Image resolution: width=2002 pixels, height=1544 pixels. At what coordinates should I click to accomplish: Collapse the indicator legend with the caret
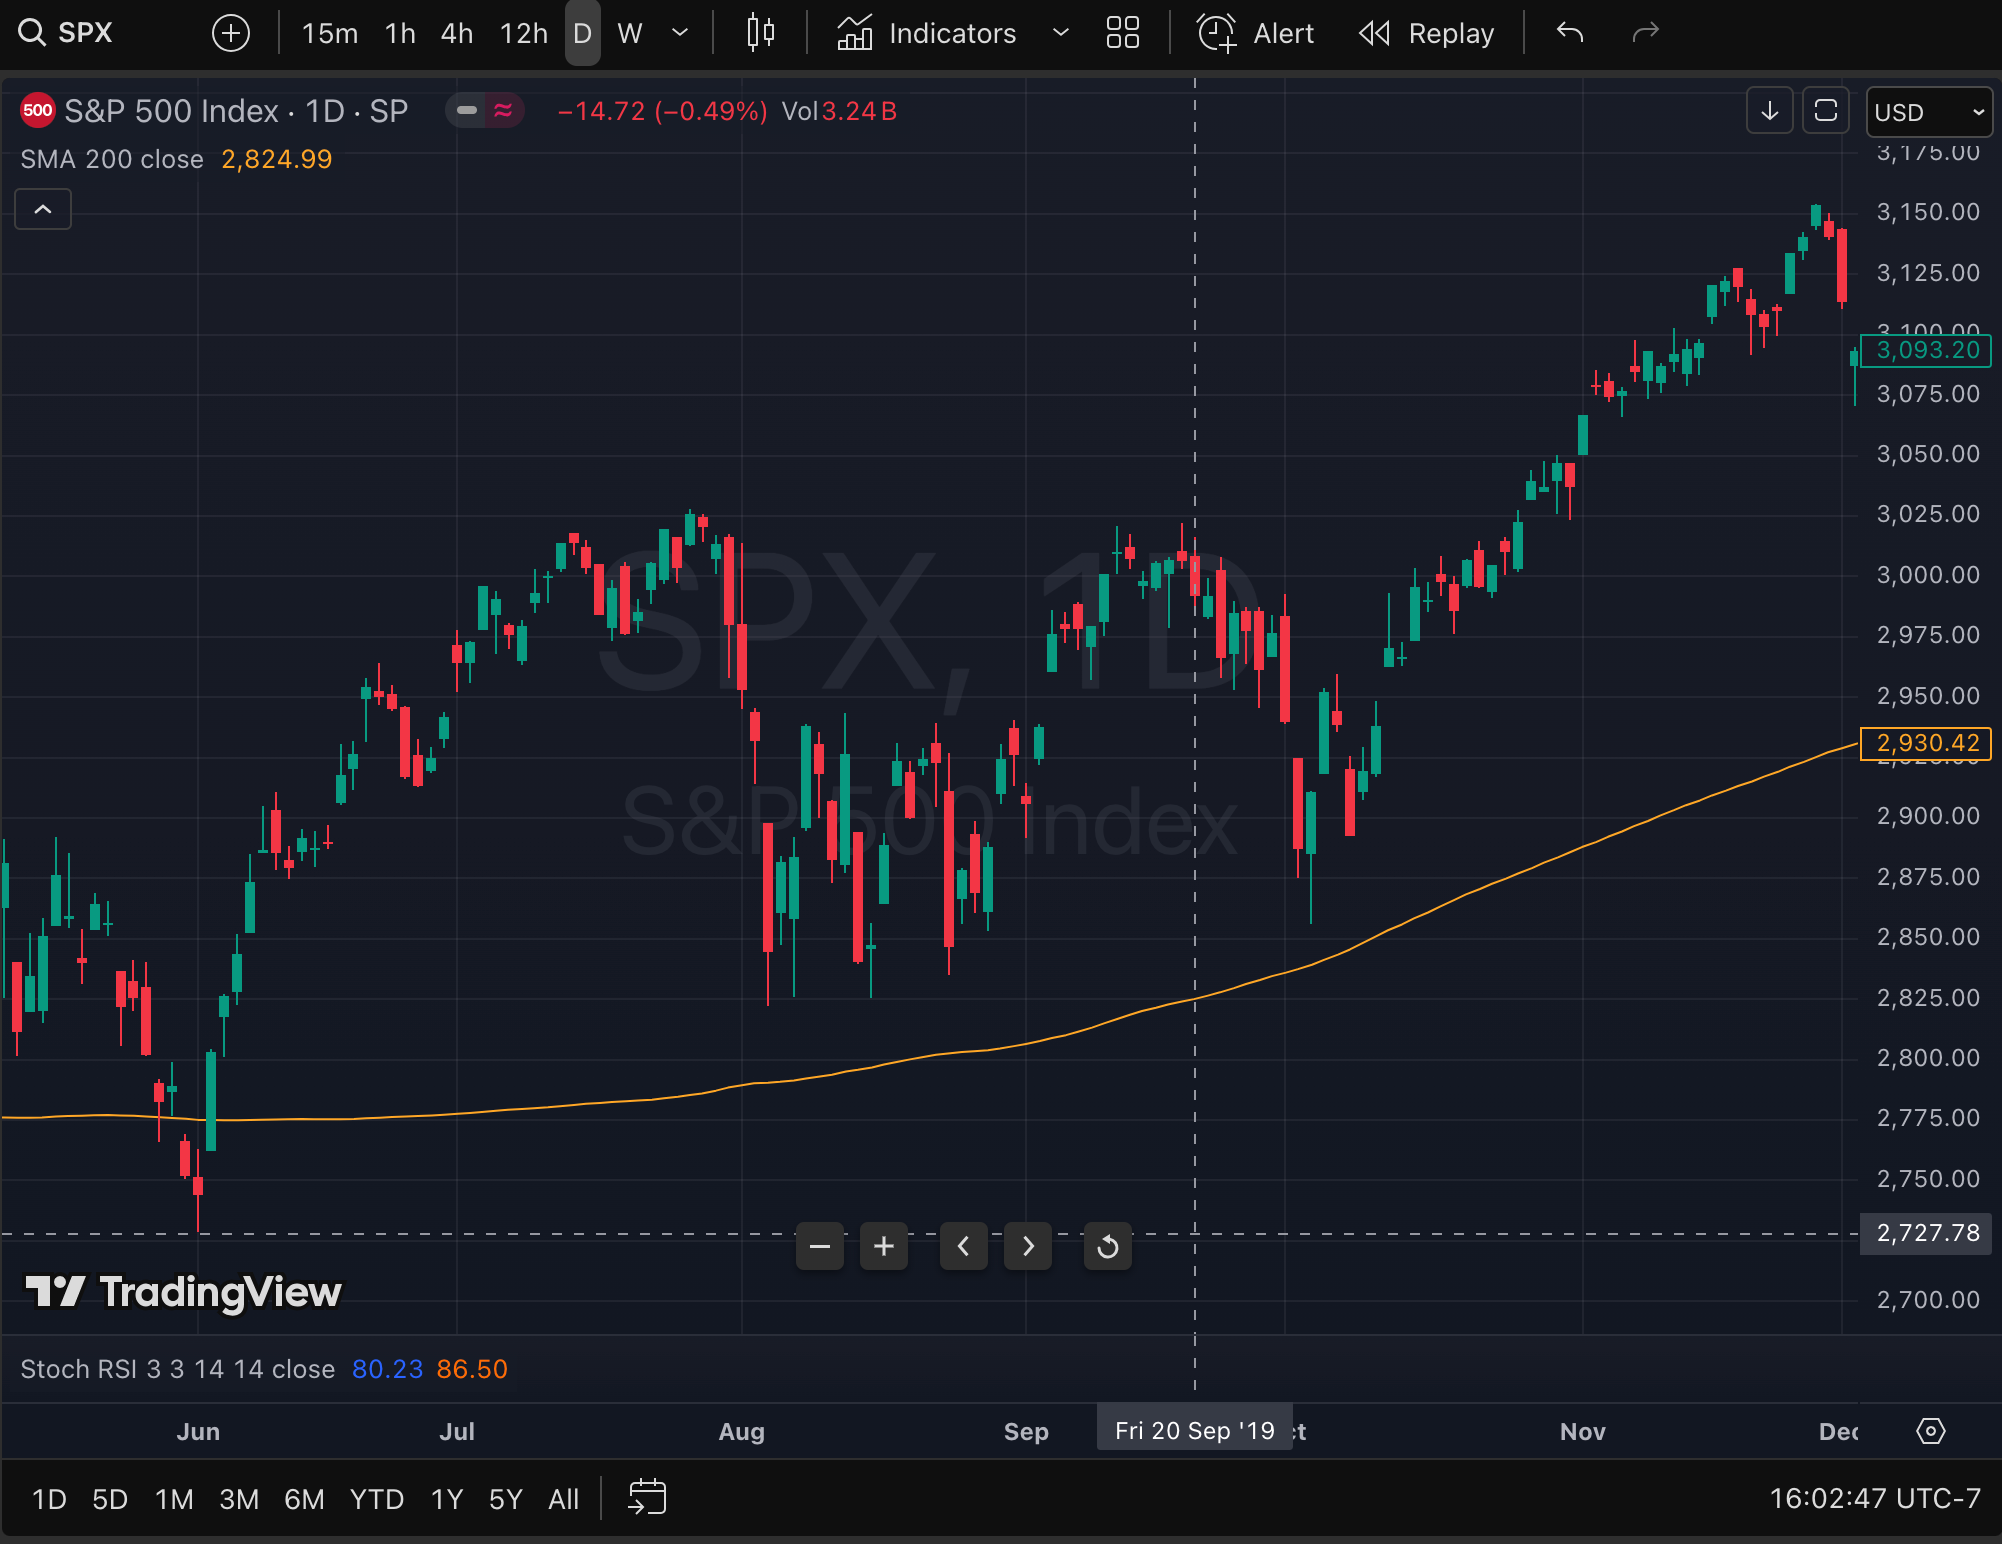pos(43,209)
